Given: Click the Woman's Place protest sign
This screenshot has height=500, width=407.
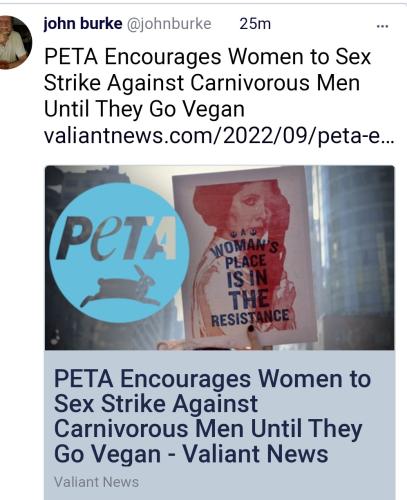Looking at the screenshot, I should click(x=245, y=257).
